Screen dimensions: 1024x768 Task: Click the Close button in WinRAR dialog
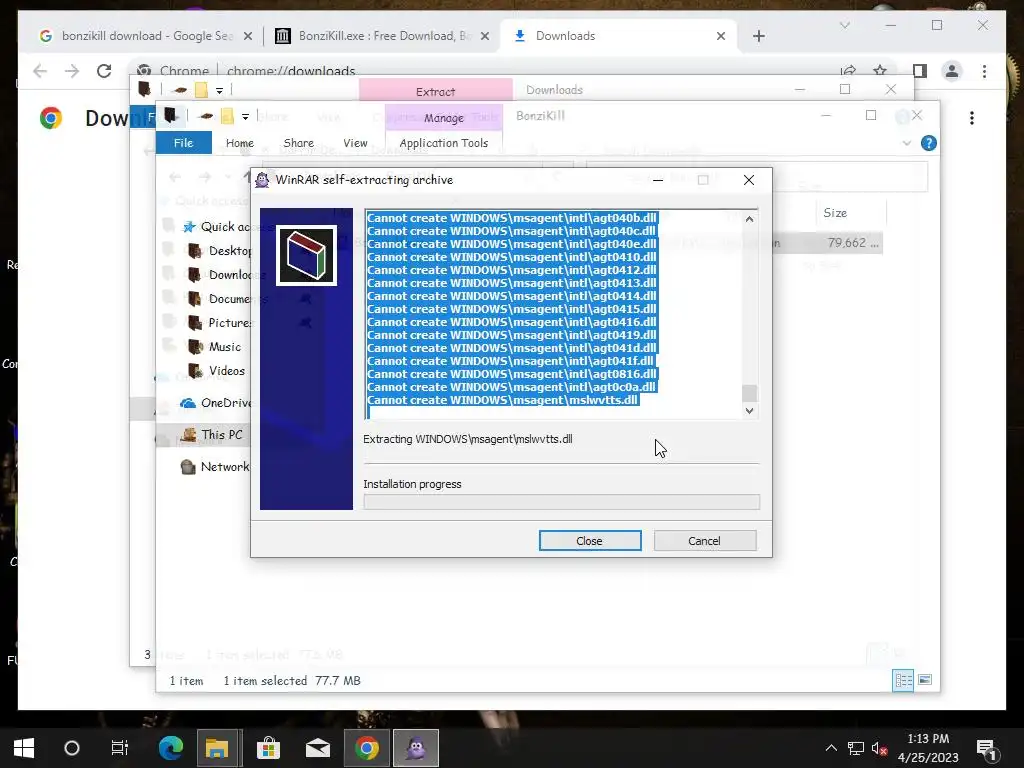pyautogui.click(x=590, y=541)
